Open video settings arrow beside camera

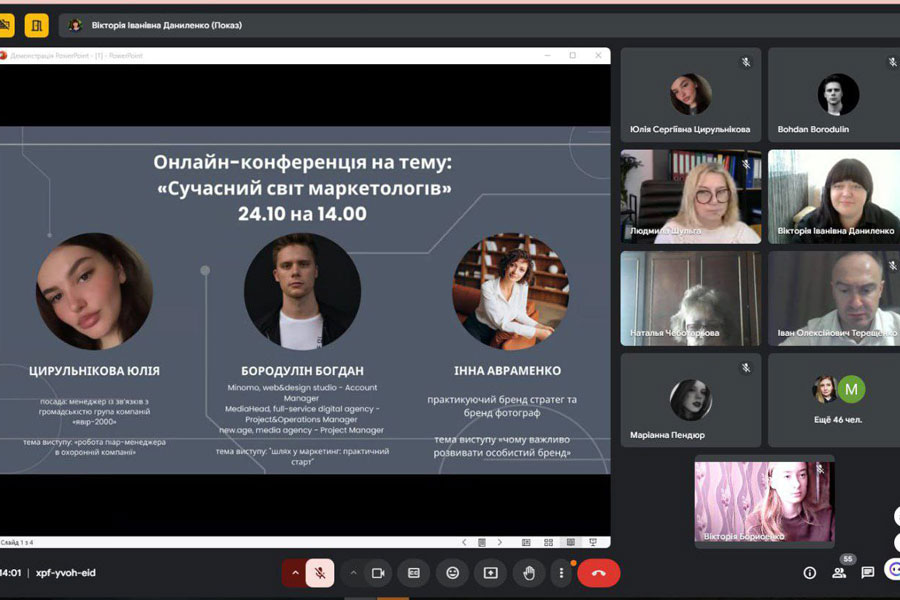pyautogui.click(x=353, y=572)
